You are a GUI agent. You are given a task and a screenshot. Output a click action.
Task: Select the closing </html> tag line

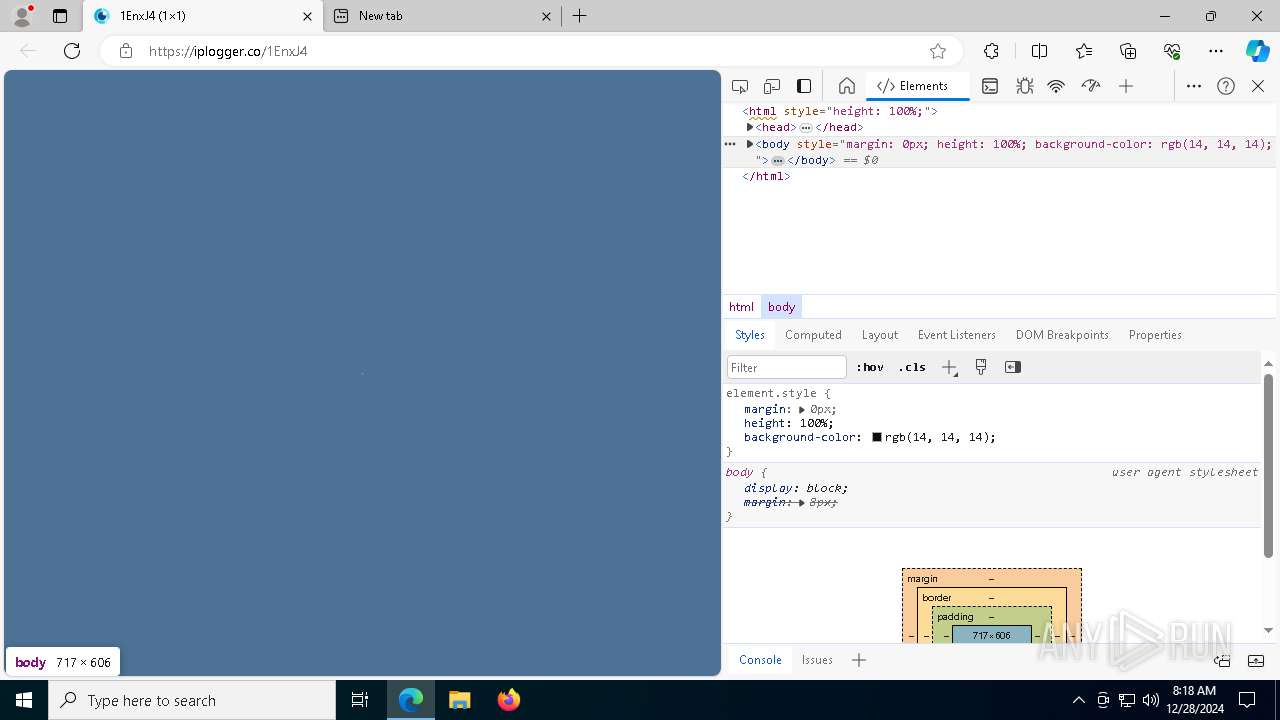766,176
